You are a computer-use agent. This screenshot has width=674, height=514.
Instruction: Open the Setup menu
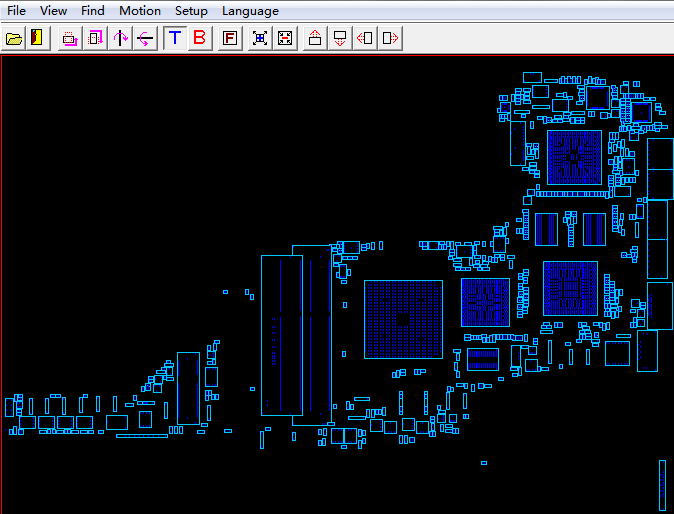pyautogui.click(x=191, y=11)
